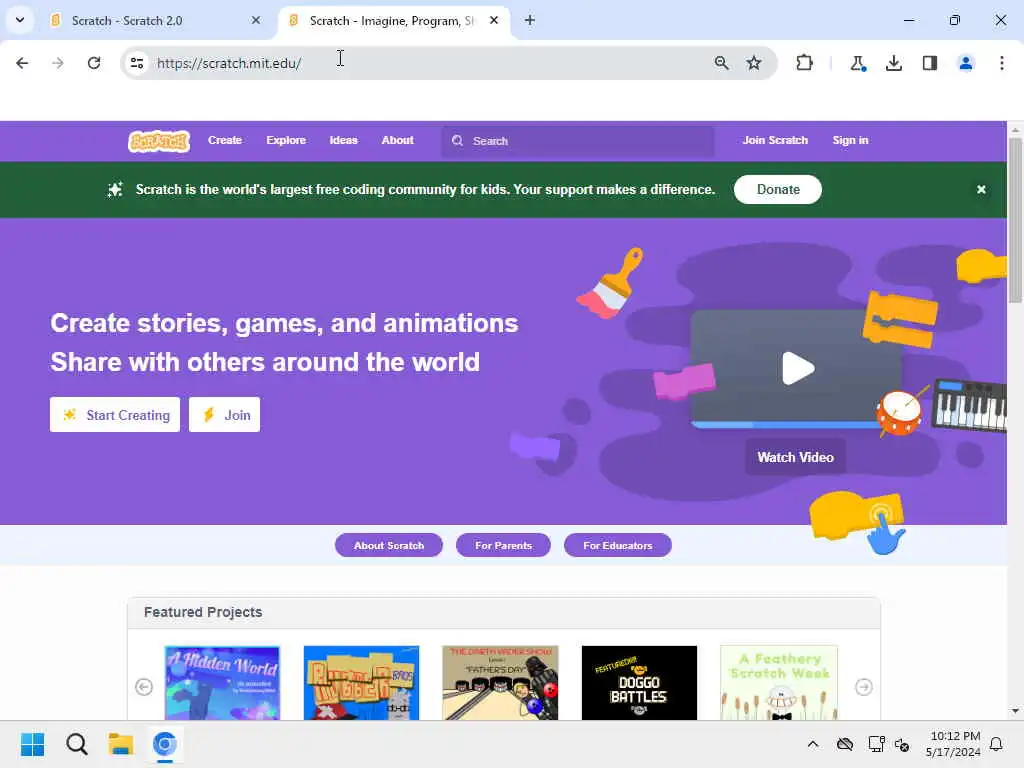
Task: View site information icon in address bar
Action: [137, 63]
